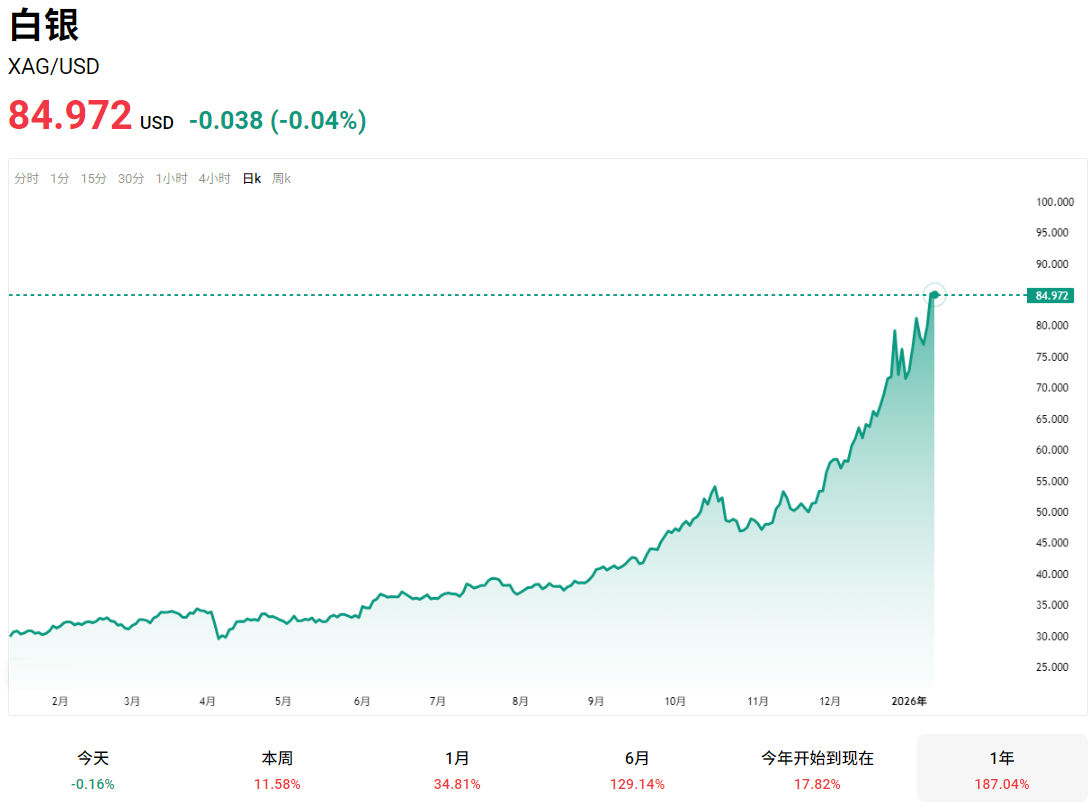Click the current price marker dot on chart
The width and height of the screenshot is (1092, 808).
(x=934, y=295)
